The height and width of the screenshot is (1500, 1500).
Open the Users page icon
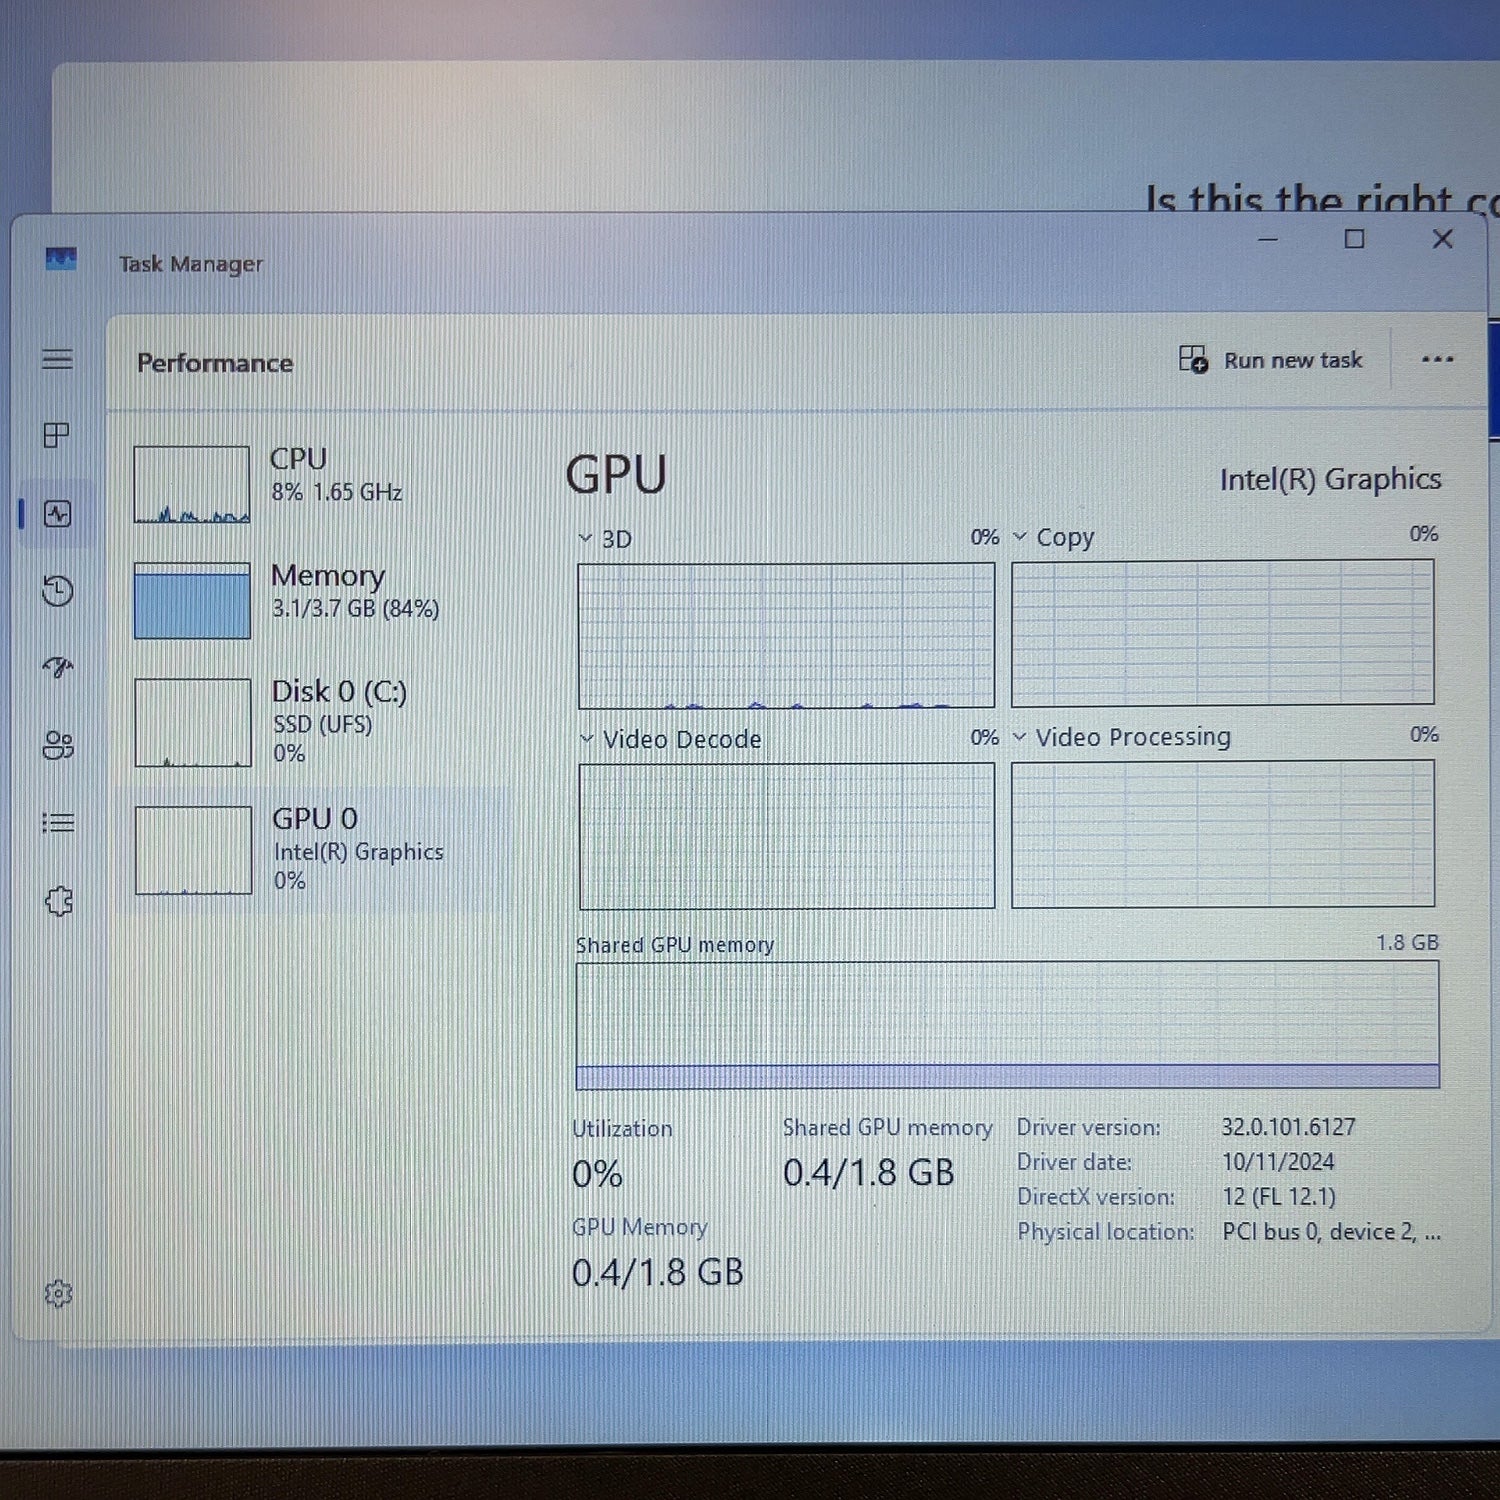pos(58,745)
